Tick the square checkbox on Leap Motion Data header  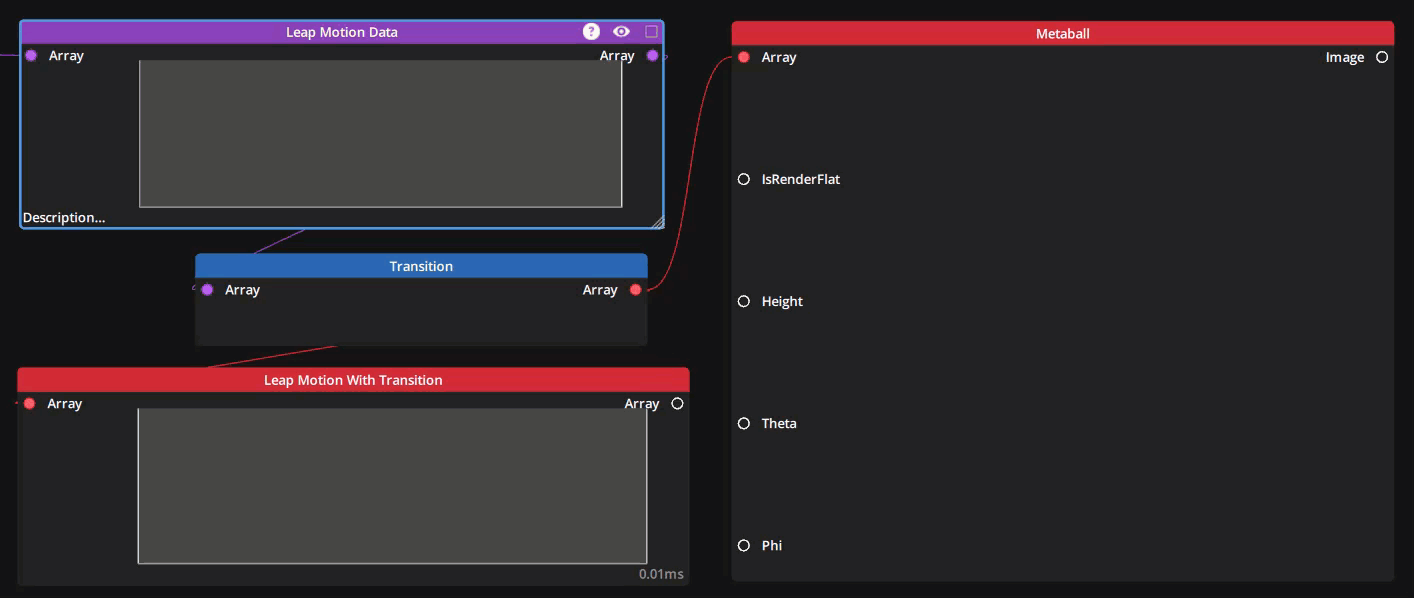(x=651, y=32)
